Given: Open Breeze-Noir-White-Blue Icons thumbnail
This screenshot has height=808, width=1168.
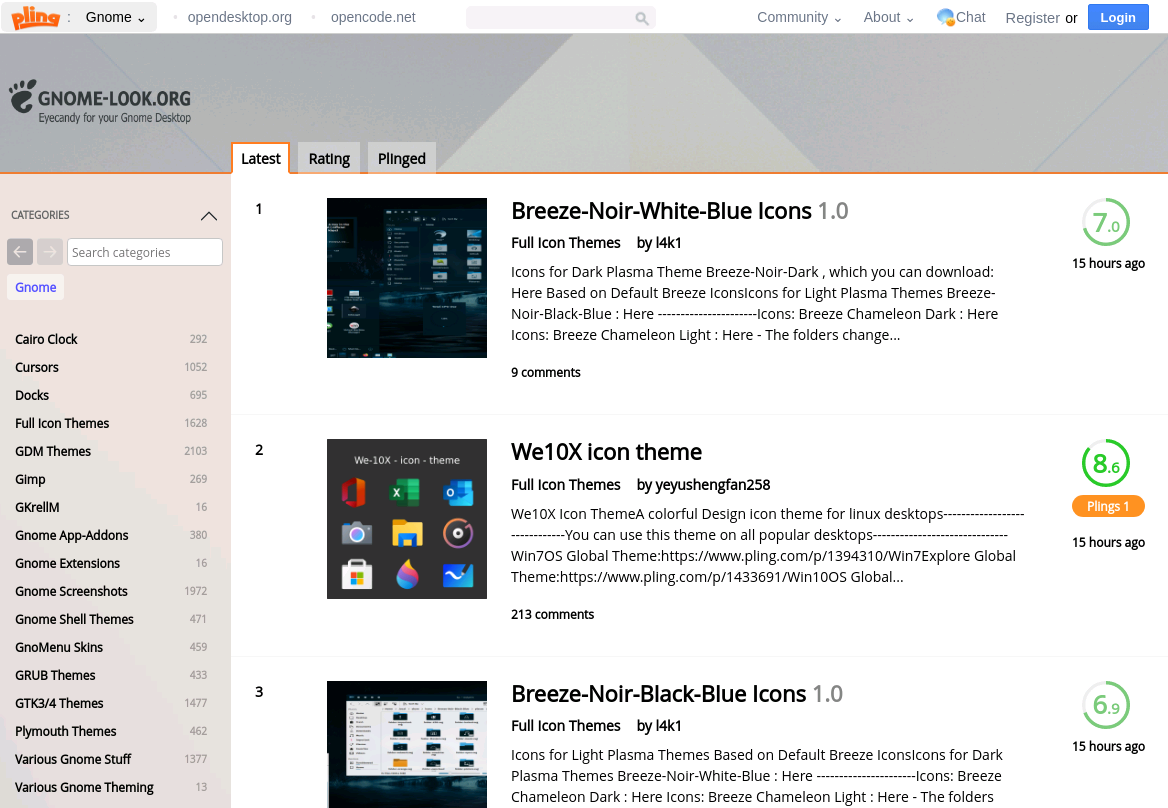Looking at the screenshot, I should click(x=407, y=278).
